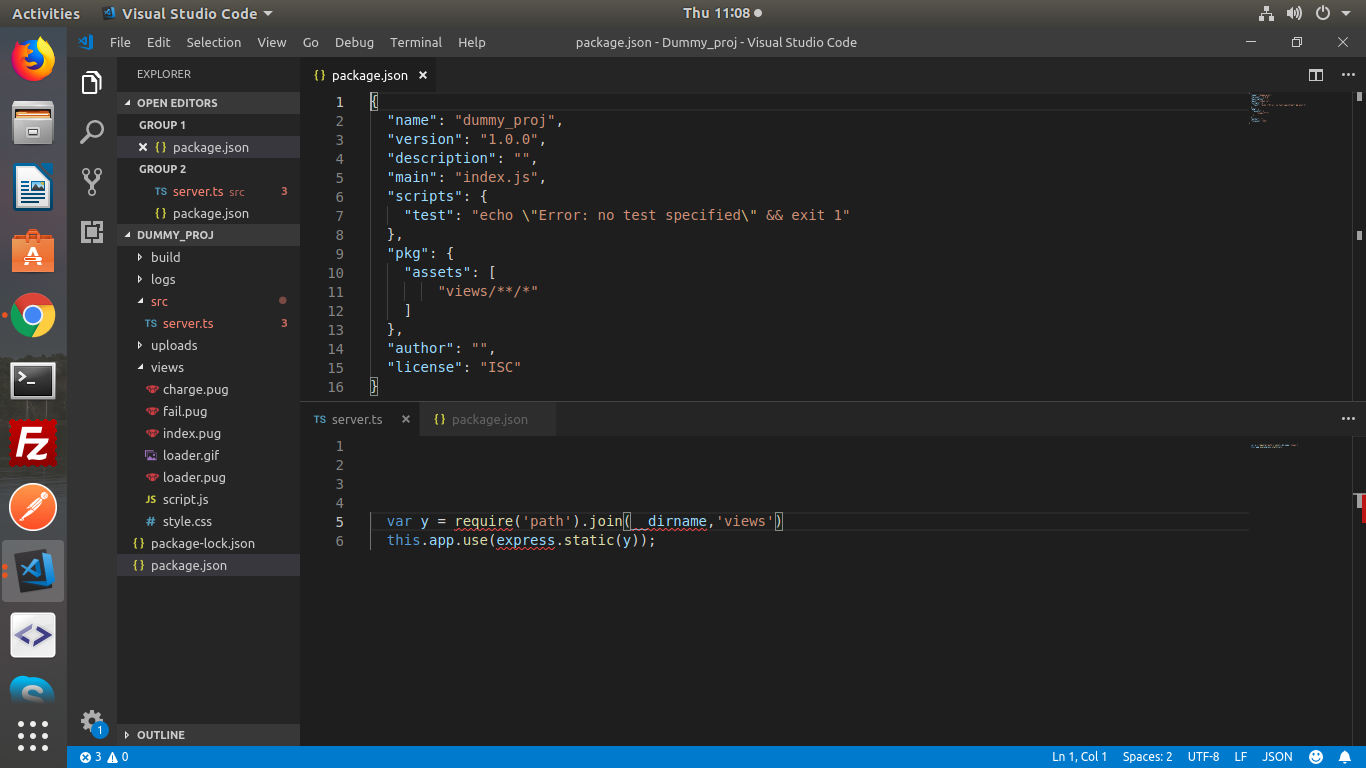Click the split editor icon
The width and height of the screenshot is (1366, 768).
tap(1315, 75)
